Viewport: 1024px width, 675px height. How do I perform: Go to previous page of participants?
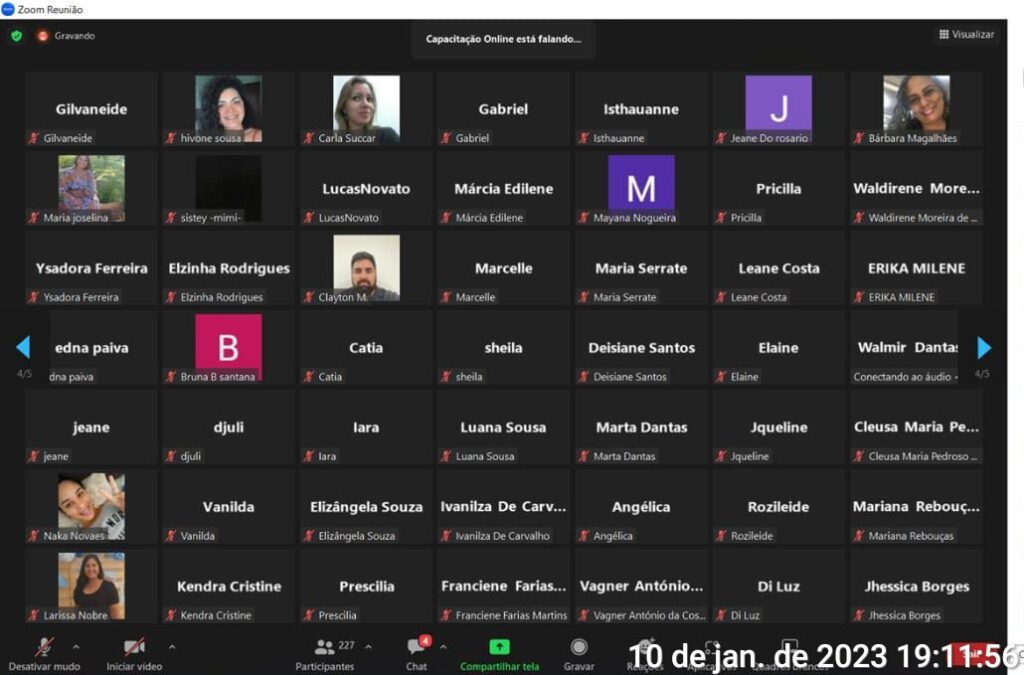point(23,348)
